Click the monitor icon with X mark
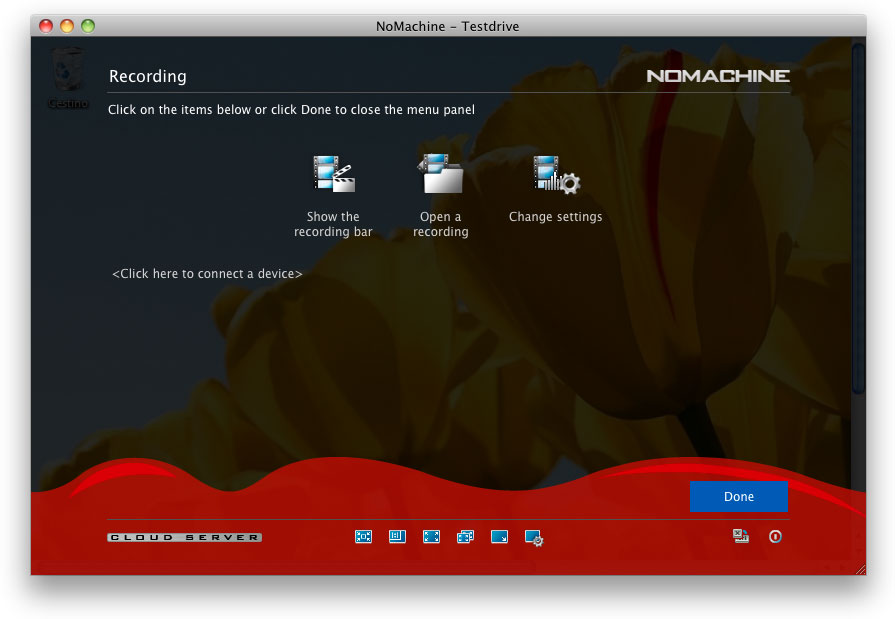 click(x=741, y=537)
